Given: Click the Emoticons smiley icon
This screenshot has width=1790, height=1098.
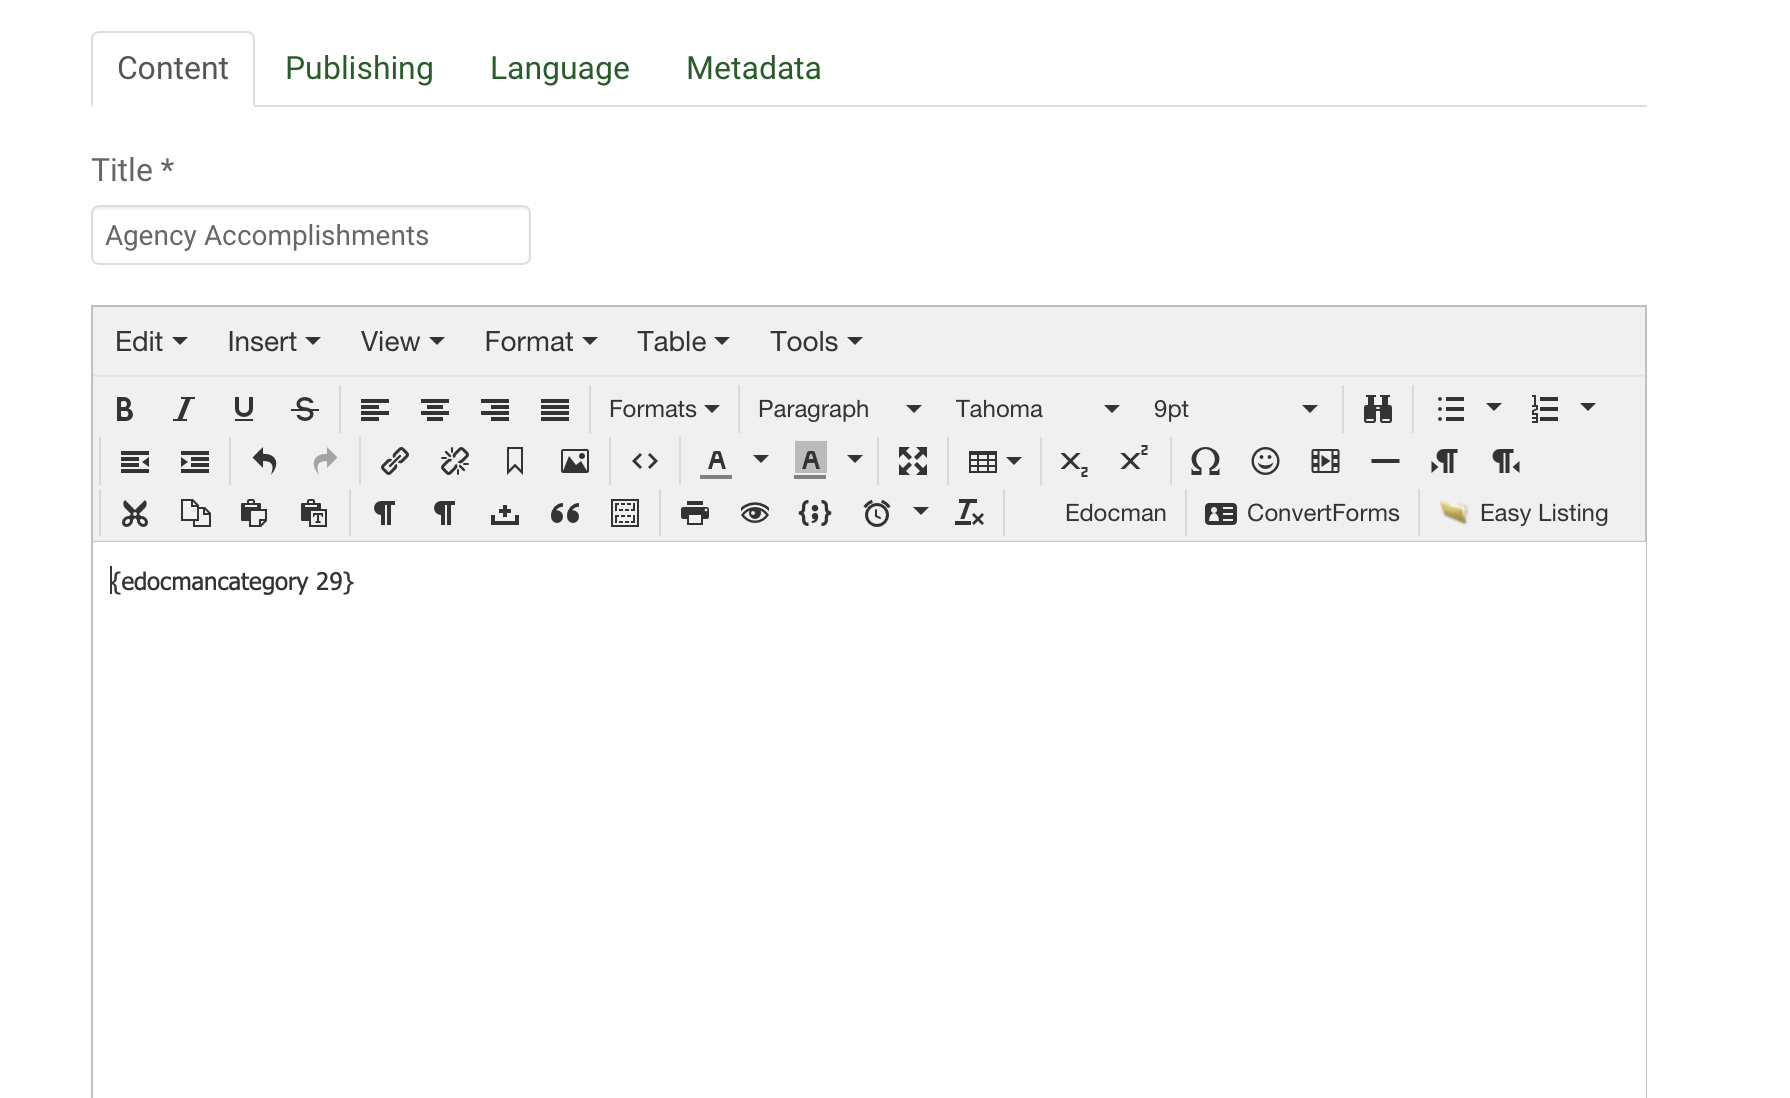Looking at the screenshot, I should click(1265, 461).
